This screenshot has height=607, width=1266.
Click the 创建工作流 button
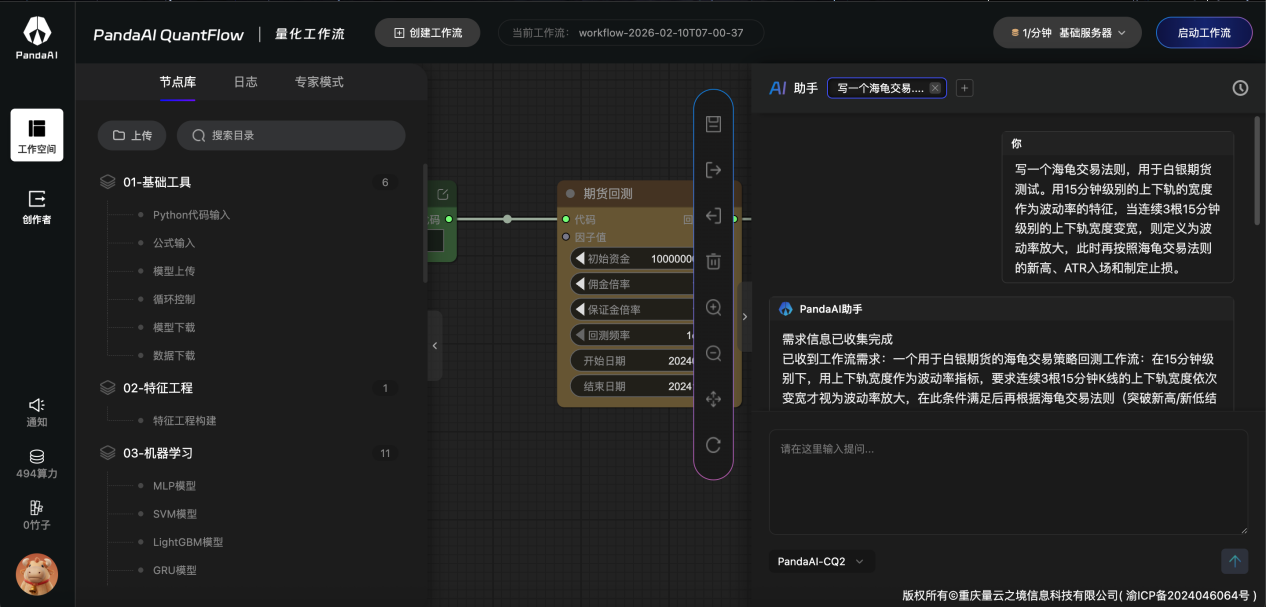point(427,32)
